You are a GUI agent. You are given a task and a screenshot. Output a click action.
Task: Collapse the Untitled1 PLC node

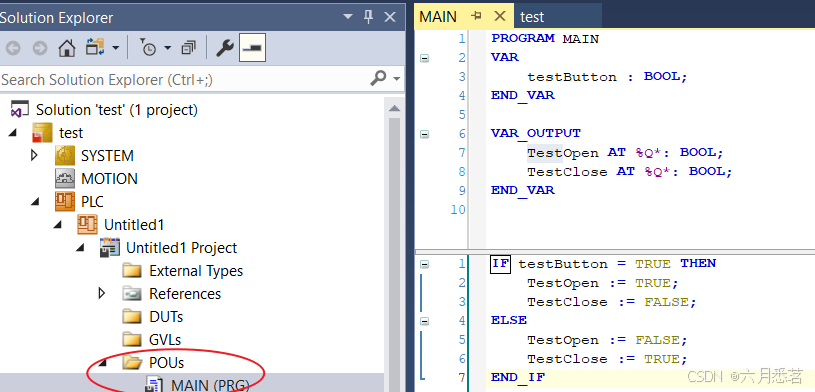tap(58, 225)
